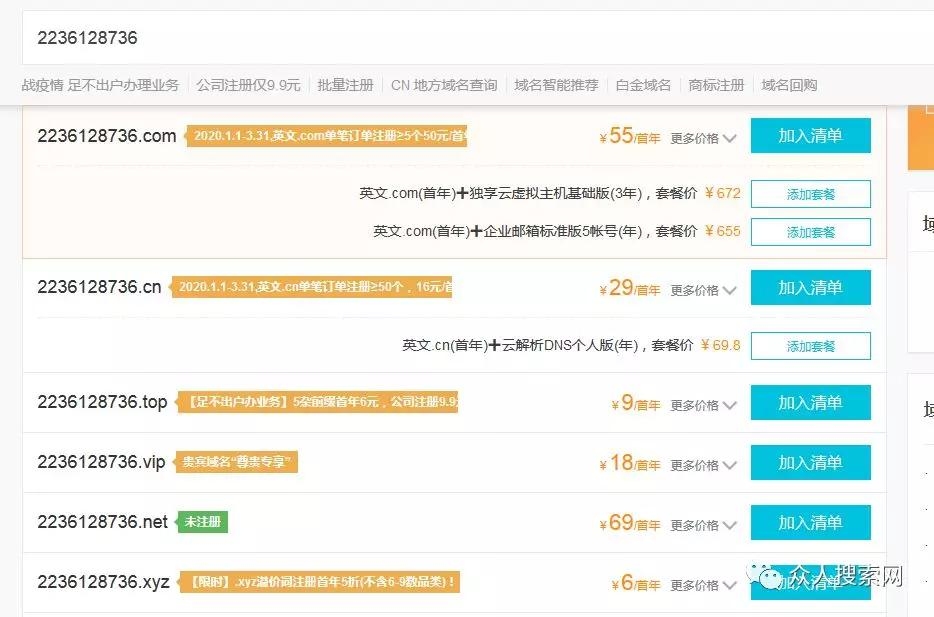This screenshot has width=934, height=617.
Task: Add the 2236128736.top domain to the list
Action: (810, 402)
